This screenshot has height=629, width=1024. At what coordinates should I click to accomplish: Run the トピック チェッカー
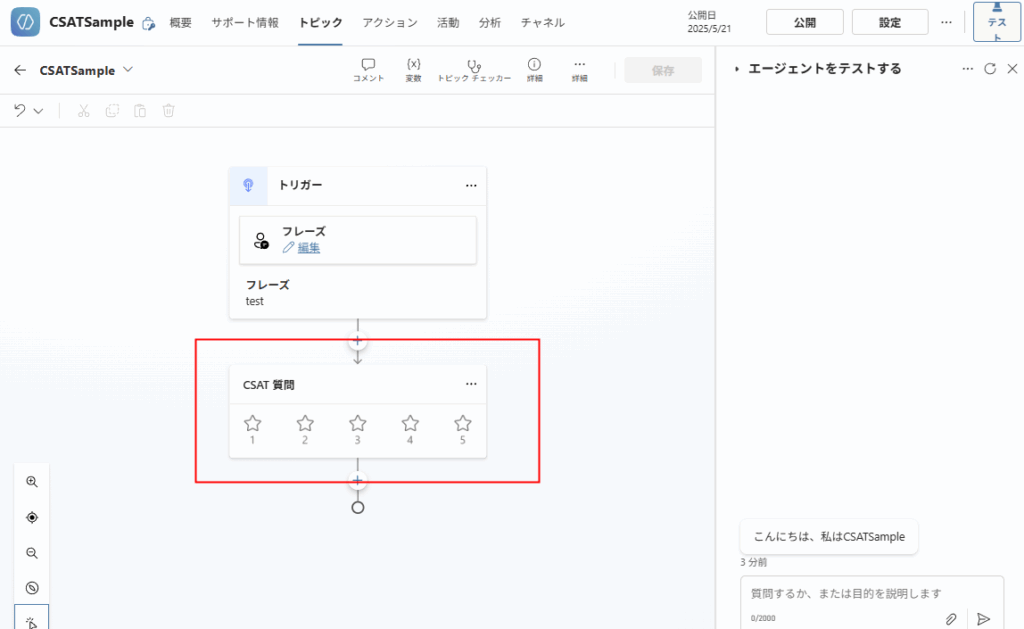[x=474, y=70]
